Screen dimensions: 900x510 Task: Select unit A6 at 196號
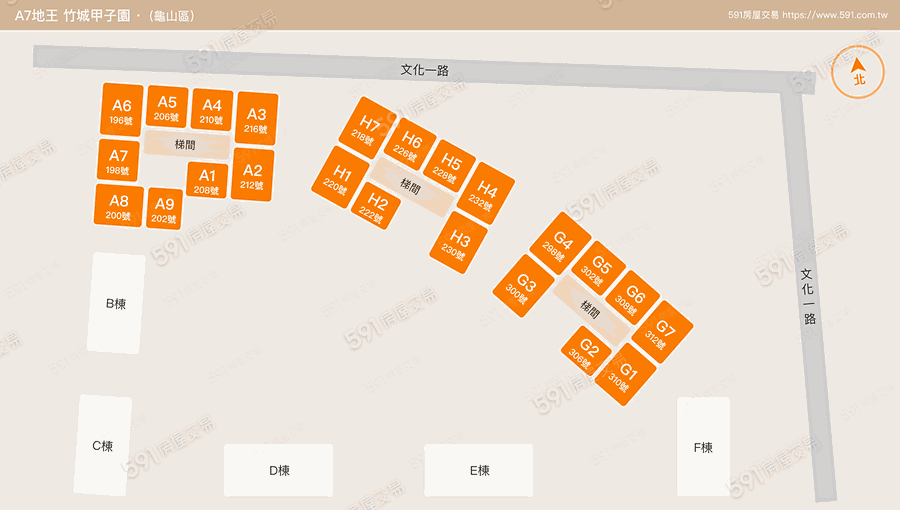click(122, 110)
